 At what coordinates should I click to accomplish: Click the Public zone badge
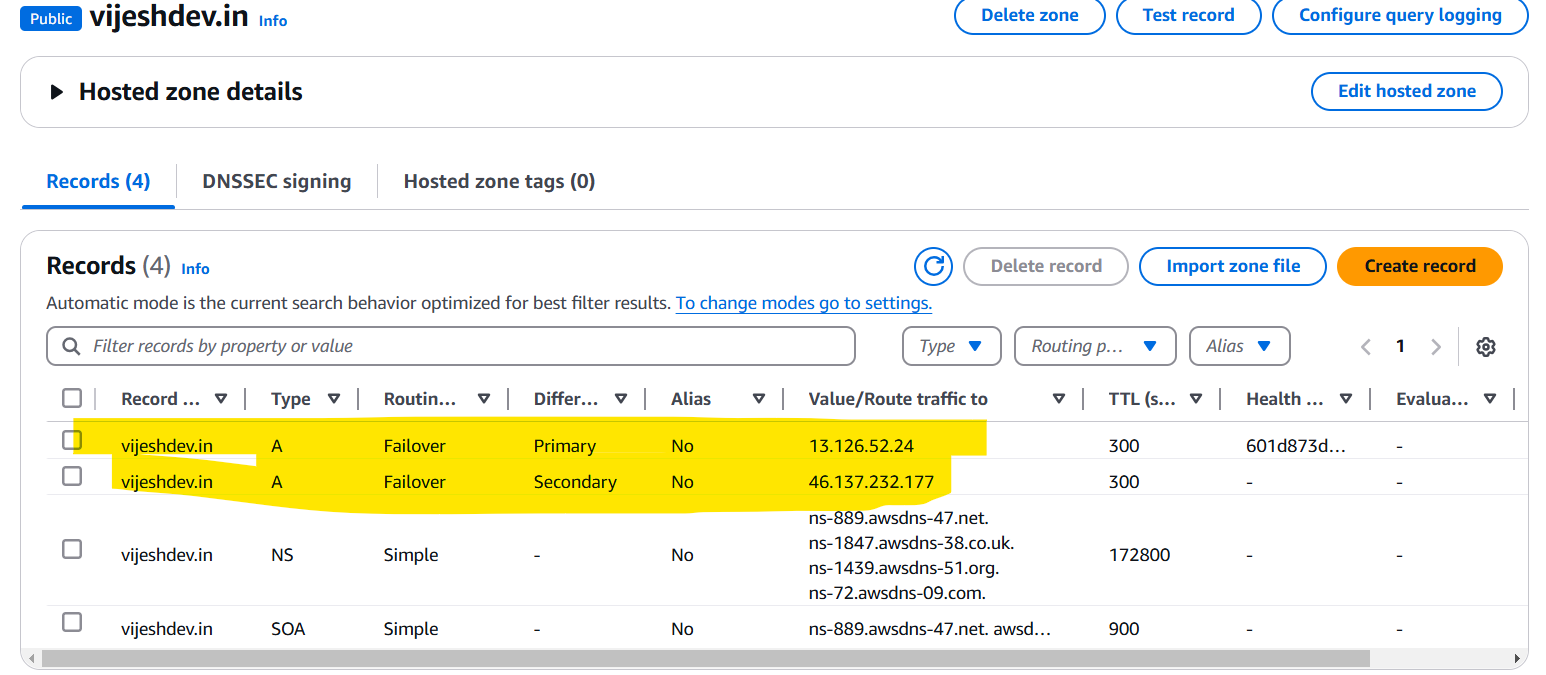50,18
